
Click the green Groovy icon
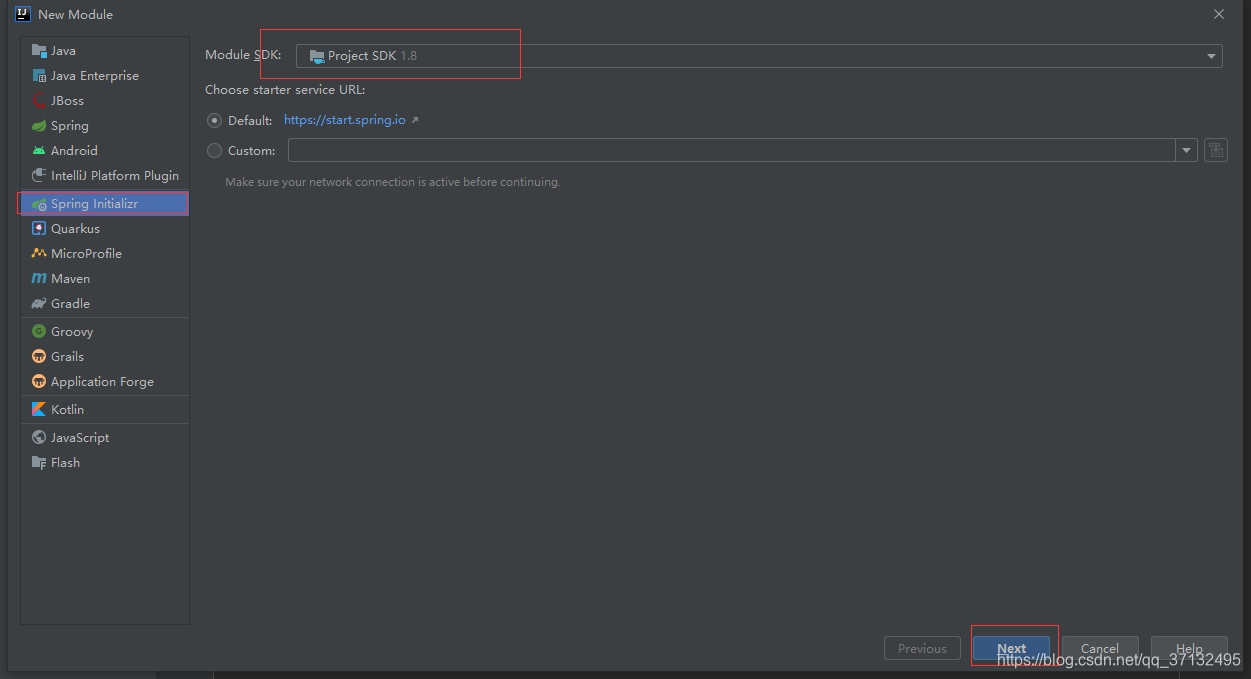(39, 332)
